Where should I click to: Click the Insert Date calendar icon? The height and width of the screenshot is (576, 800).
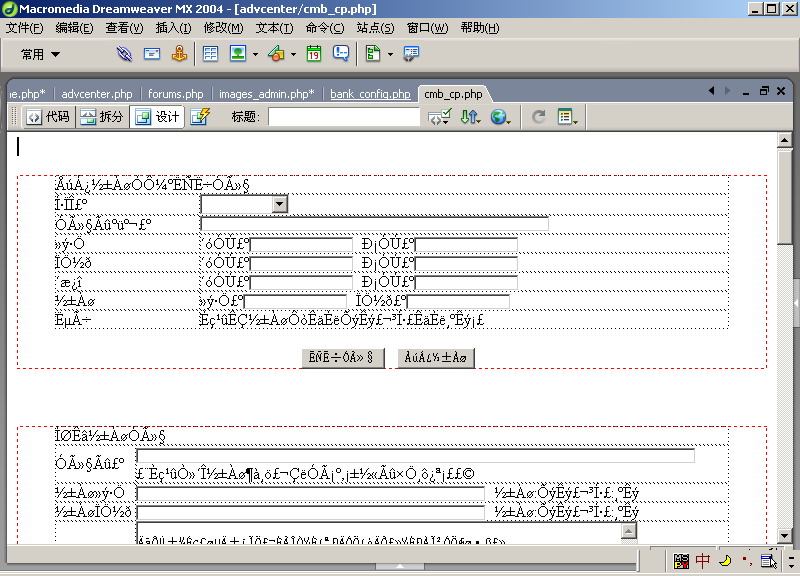tap(314, 54)
